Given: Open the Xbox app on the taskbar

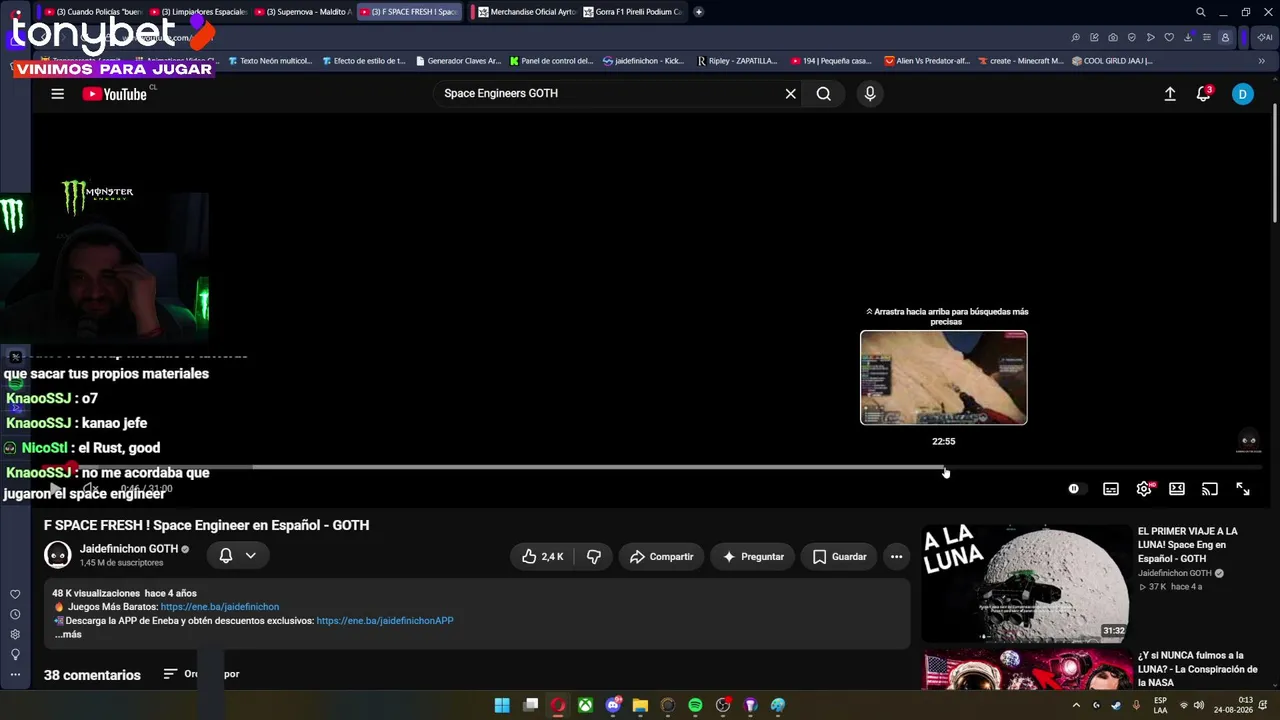Looking at the screenshot, I should coord(585,705).
